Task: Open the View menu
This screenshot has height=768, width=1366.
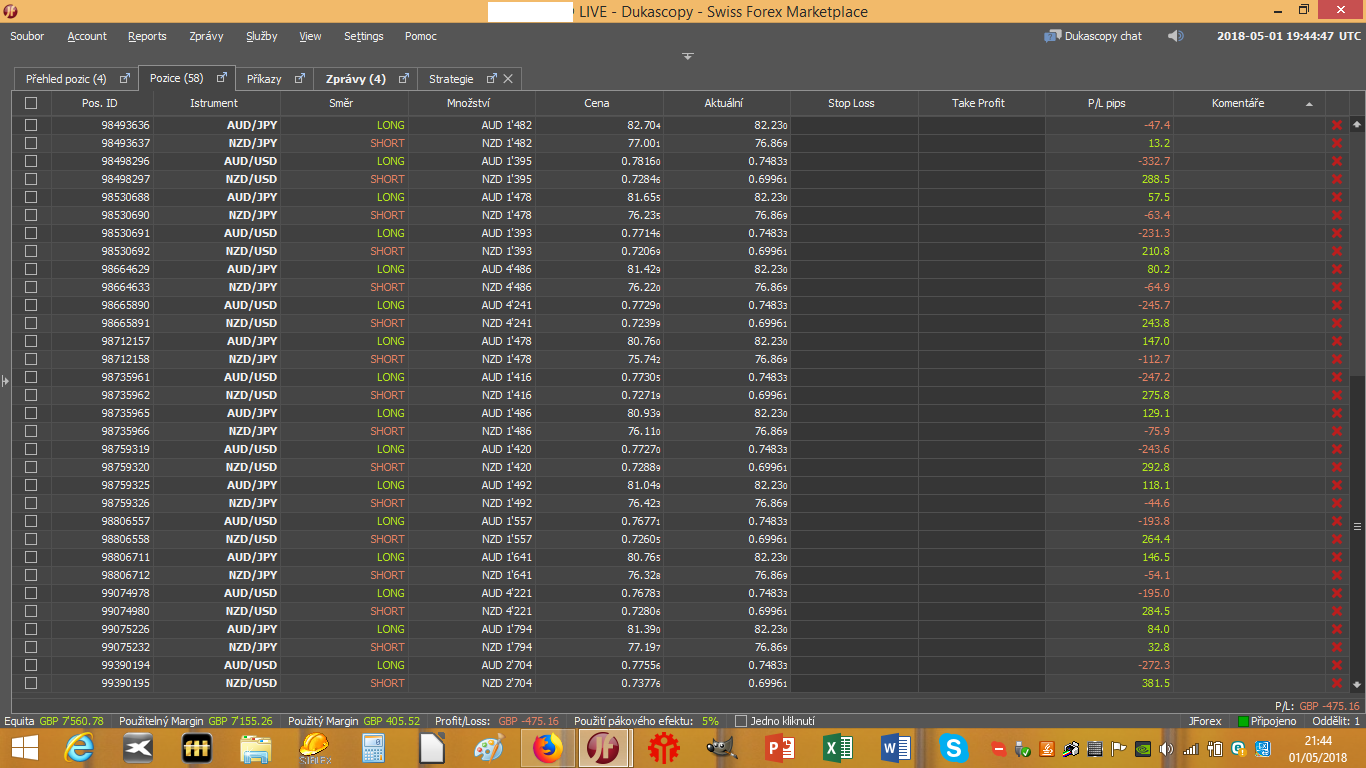Action: coord(310,36)
